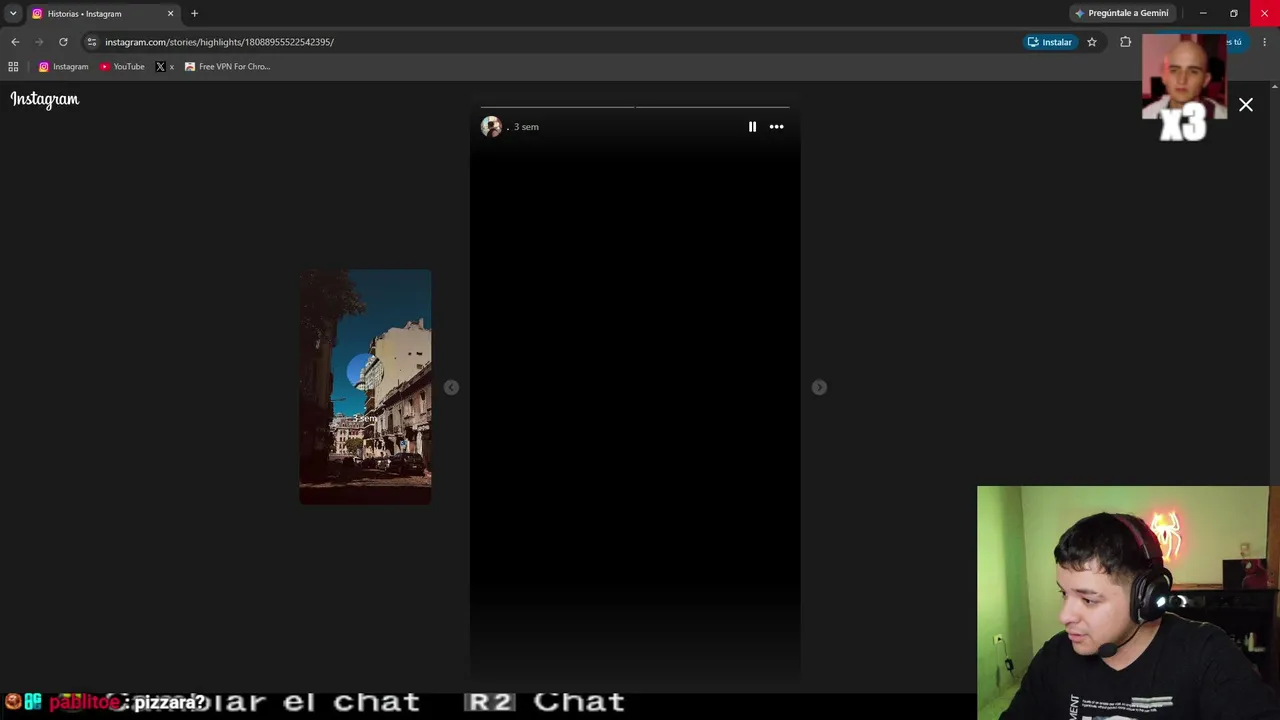Bookmark this page with the star
This screenshot has height=720, width=1280.
point(1092,42)
